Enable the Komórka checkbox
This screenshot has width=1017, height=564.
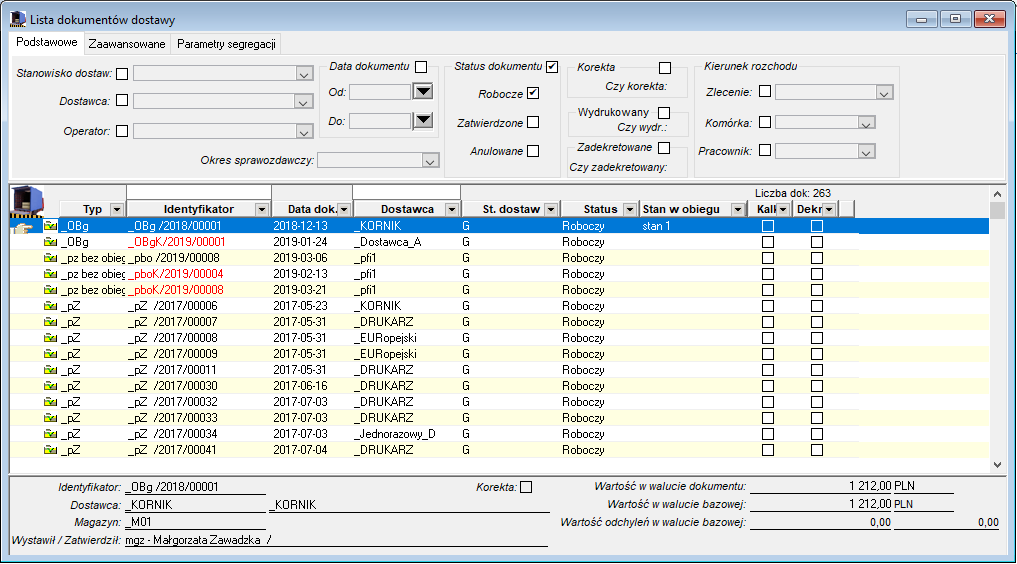[765, 122]
